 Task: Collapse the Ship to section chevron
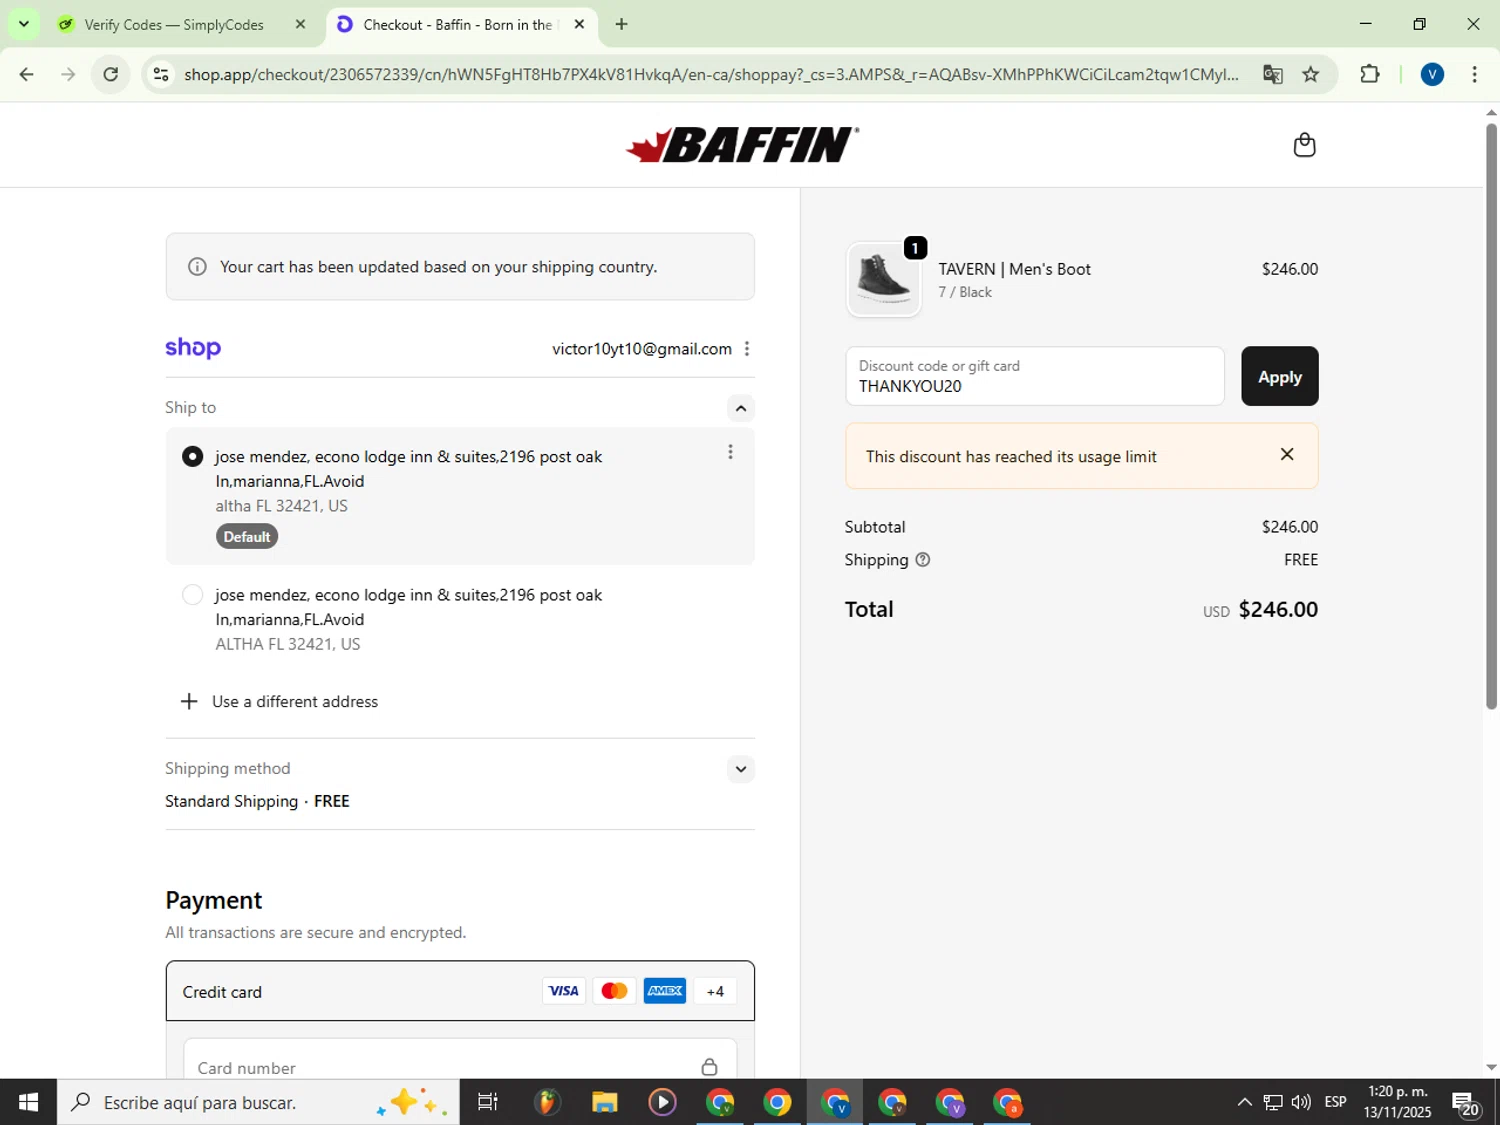click(740, 408)
